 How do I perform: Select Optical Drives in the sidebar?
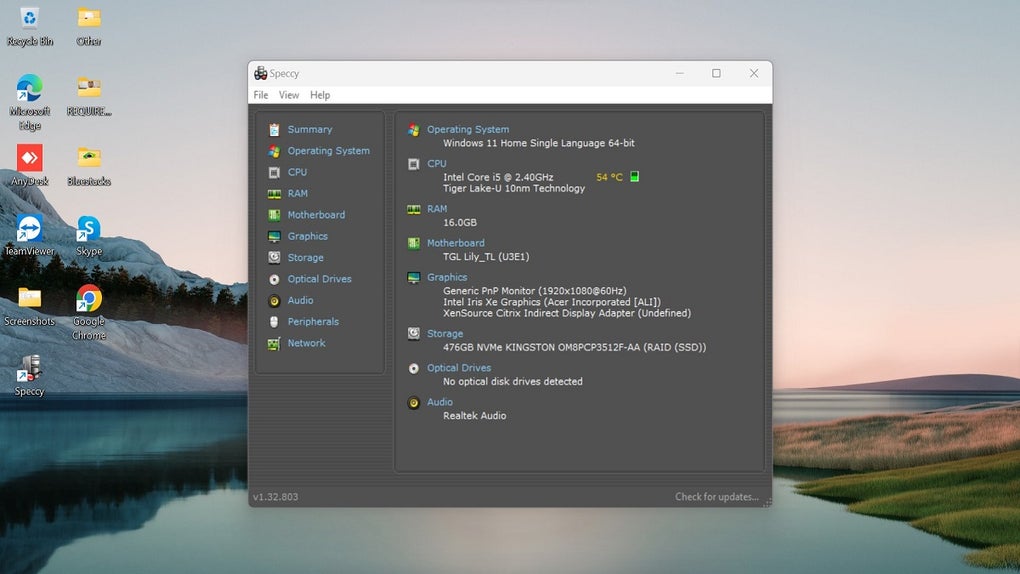coord(319,279)
